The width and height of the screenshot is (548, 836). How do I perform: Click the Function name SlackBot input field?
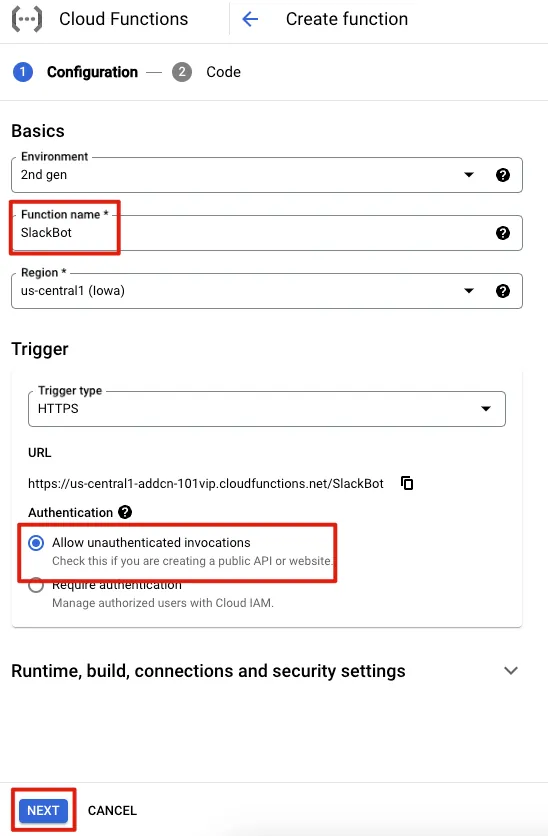(267, 233)
